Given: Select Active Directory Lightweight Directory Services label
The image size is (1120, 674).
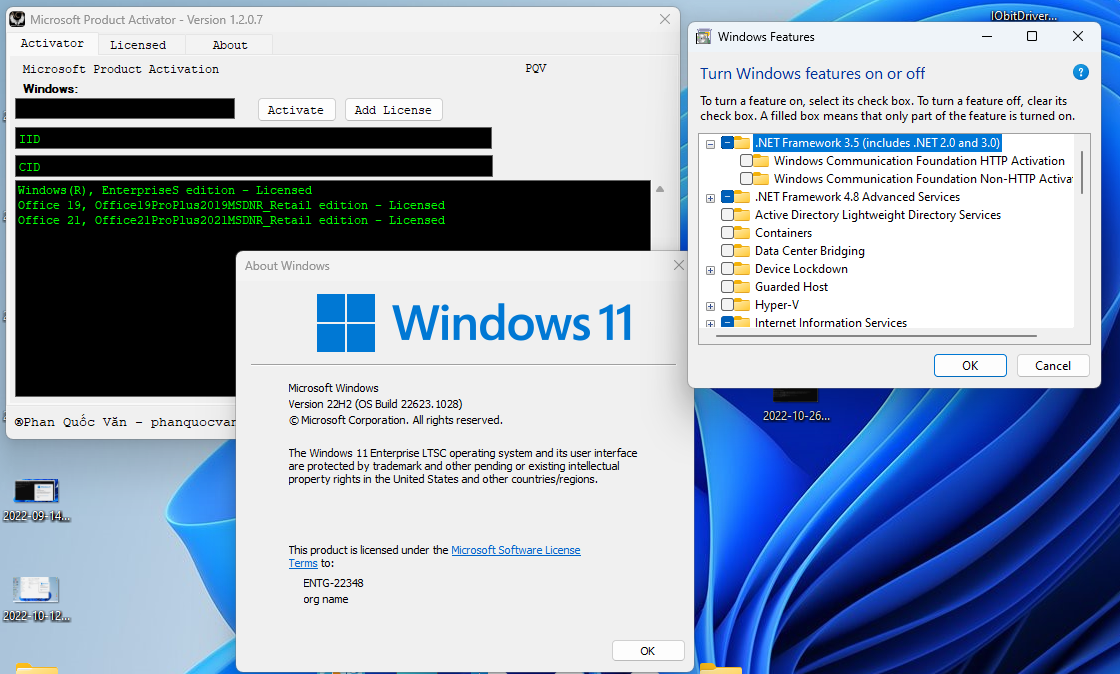Looking at the screenshot, I should (878, 215).
